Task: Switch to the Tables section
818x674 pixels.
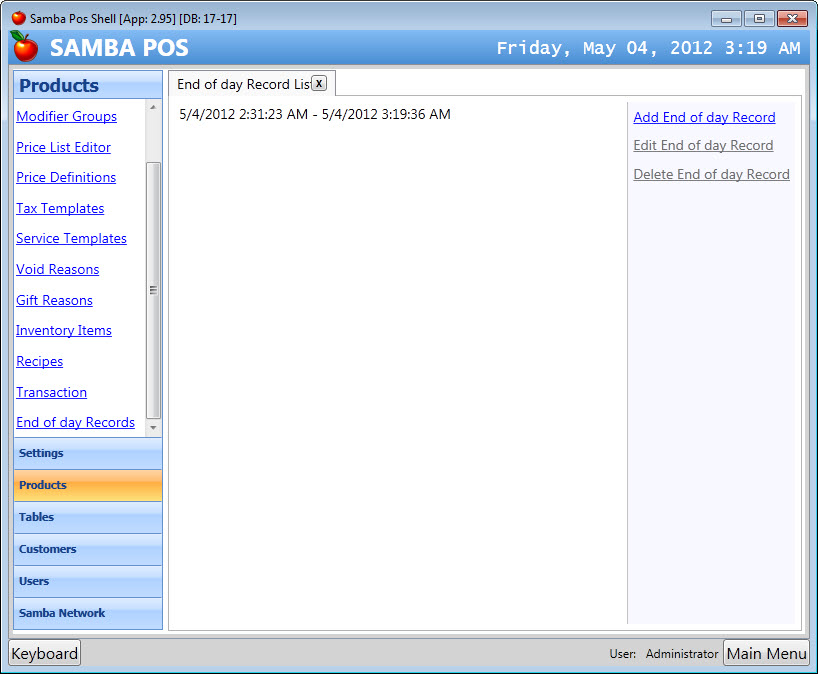Action: 88,517
